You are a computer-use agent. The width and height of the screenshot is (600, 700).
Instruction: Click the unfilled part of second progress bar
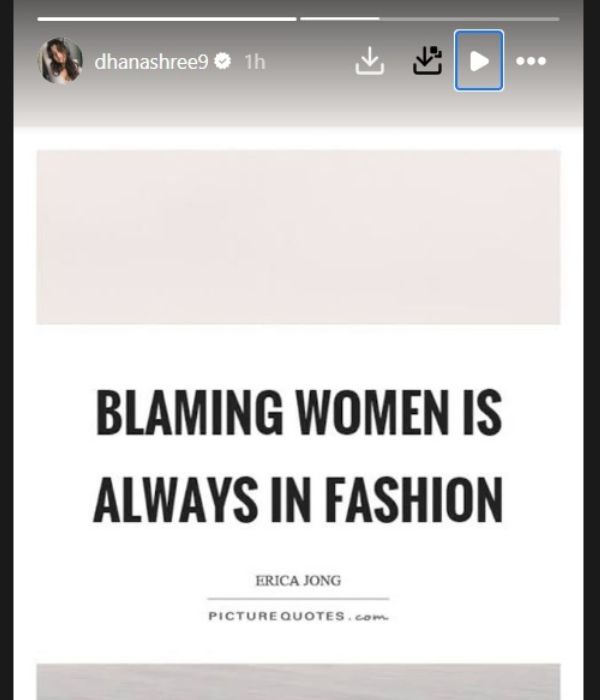[x=469, y=19]
